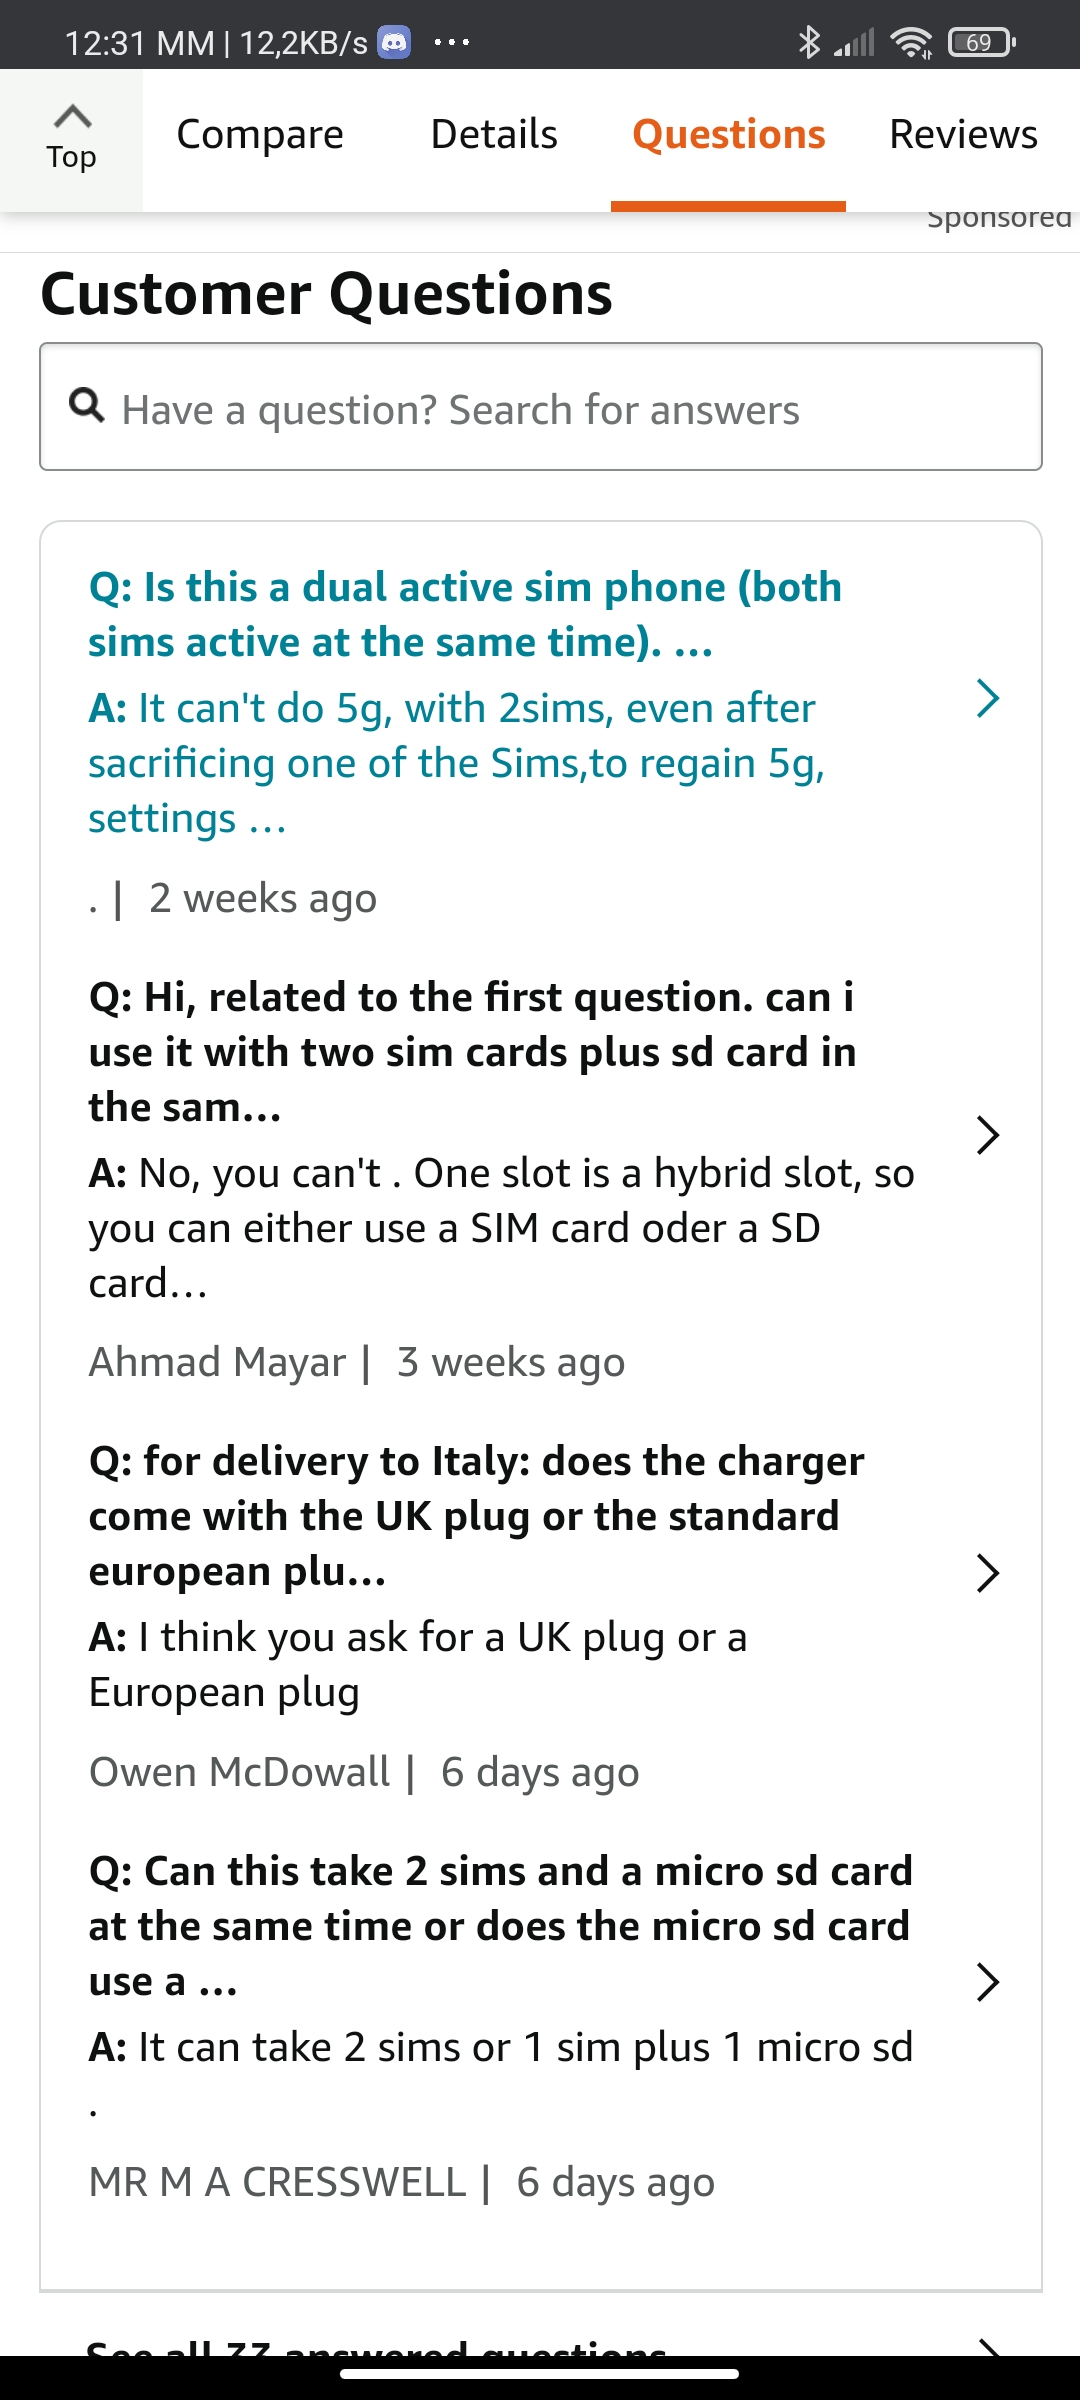This screenshot has height=2400, width=1080.
Task: Click the Search for answers input field
Action: point(560,408)
